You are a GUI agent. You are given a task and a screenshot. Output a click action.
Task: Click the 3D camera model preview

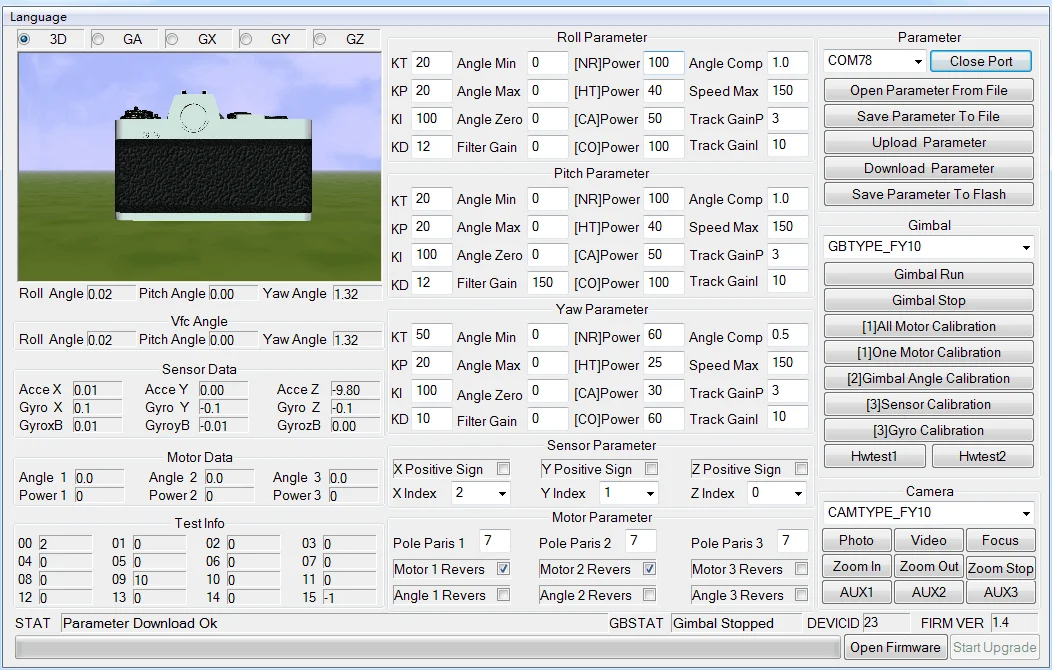pos(199,166)
